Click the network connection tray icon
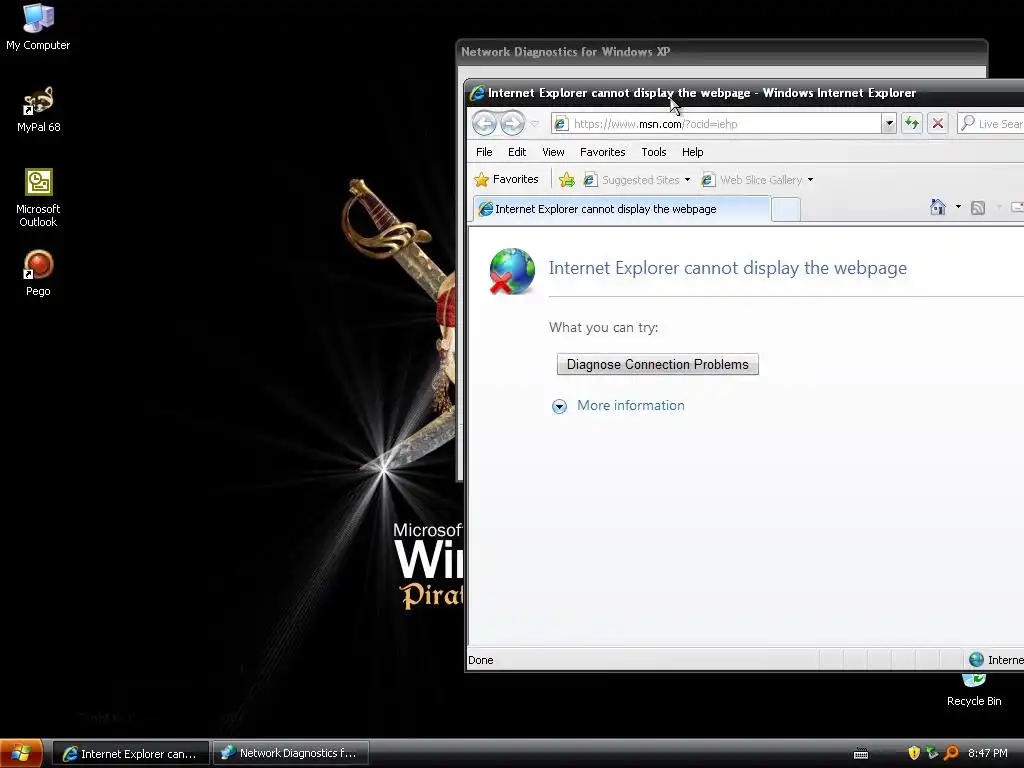Image resolution: width=1024 pixels, height=768 pixels. point(932,753)
